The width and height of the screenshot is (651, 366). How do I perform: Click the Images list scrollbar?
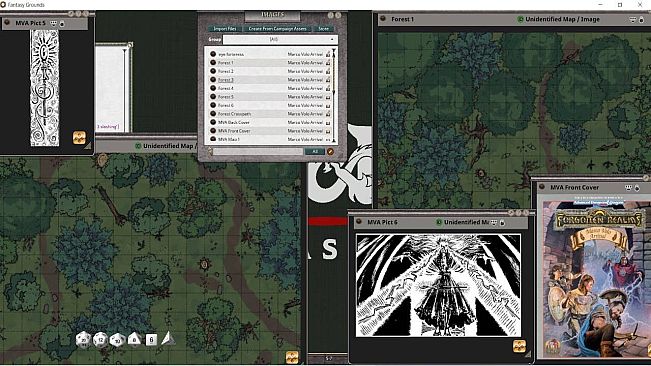point(334,95)
